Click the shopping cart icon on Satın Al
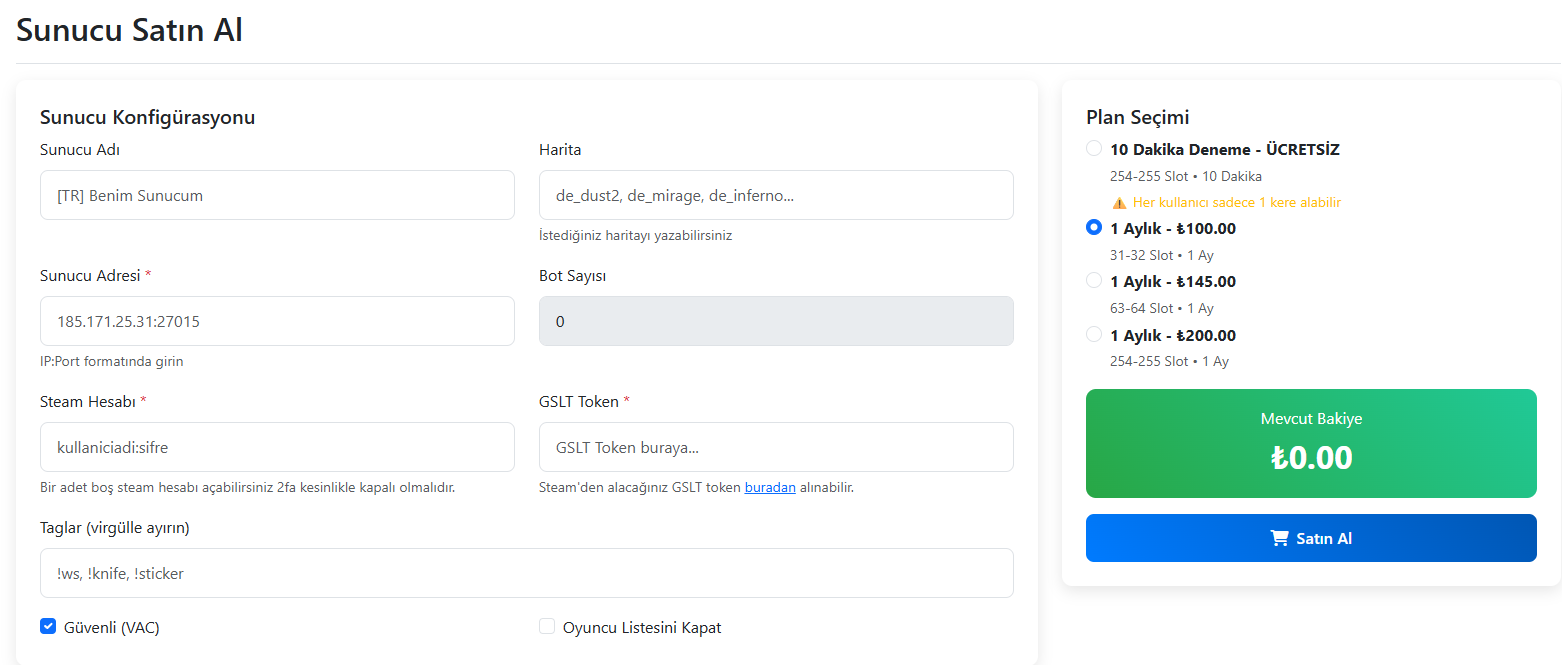Screen dimensions: 1562x665 (1279, 538)
